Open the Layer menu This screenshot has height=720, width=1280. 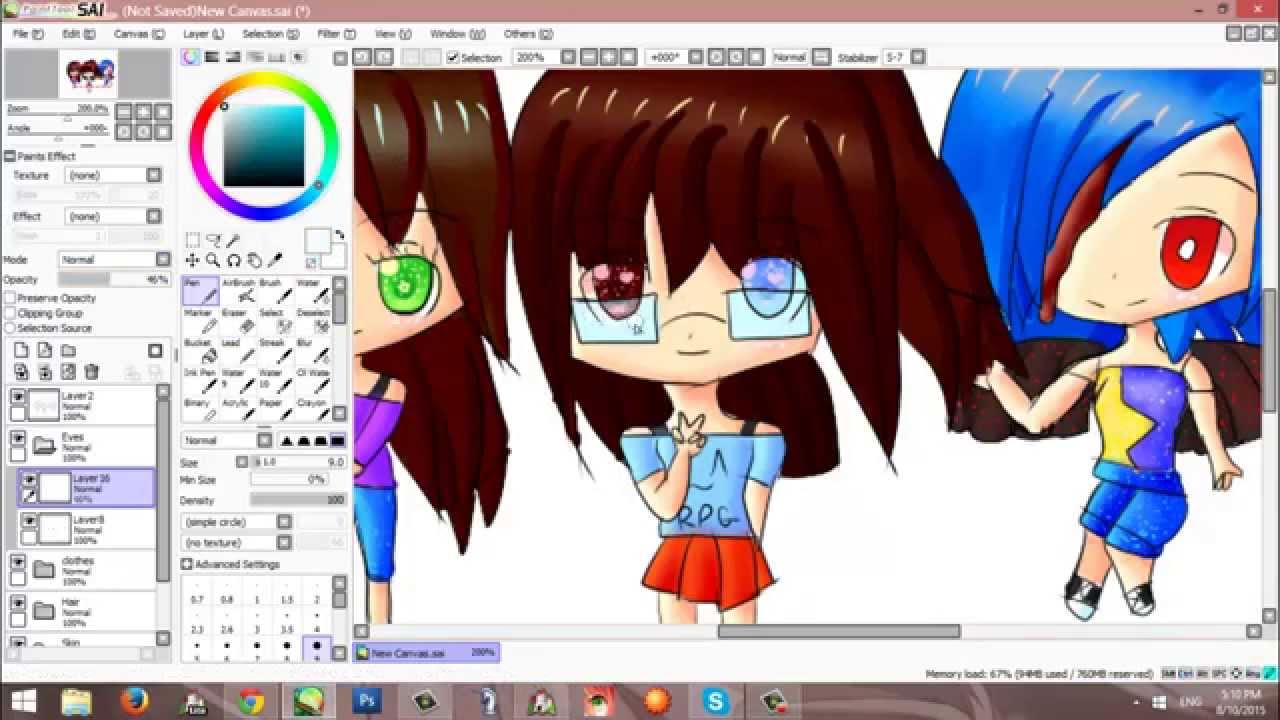click(203, 33)
